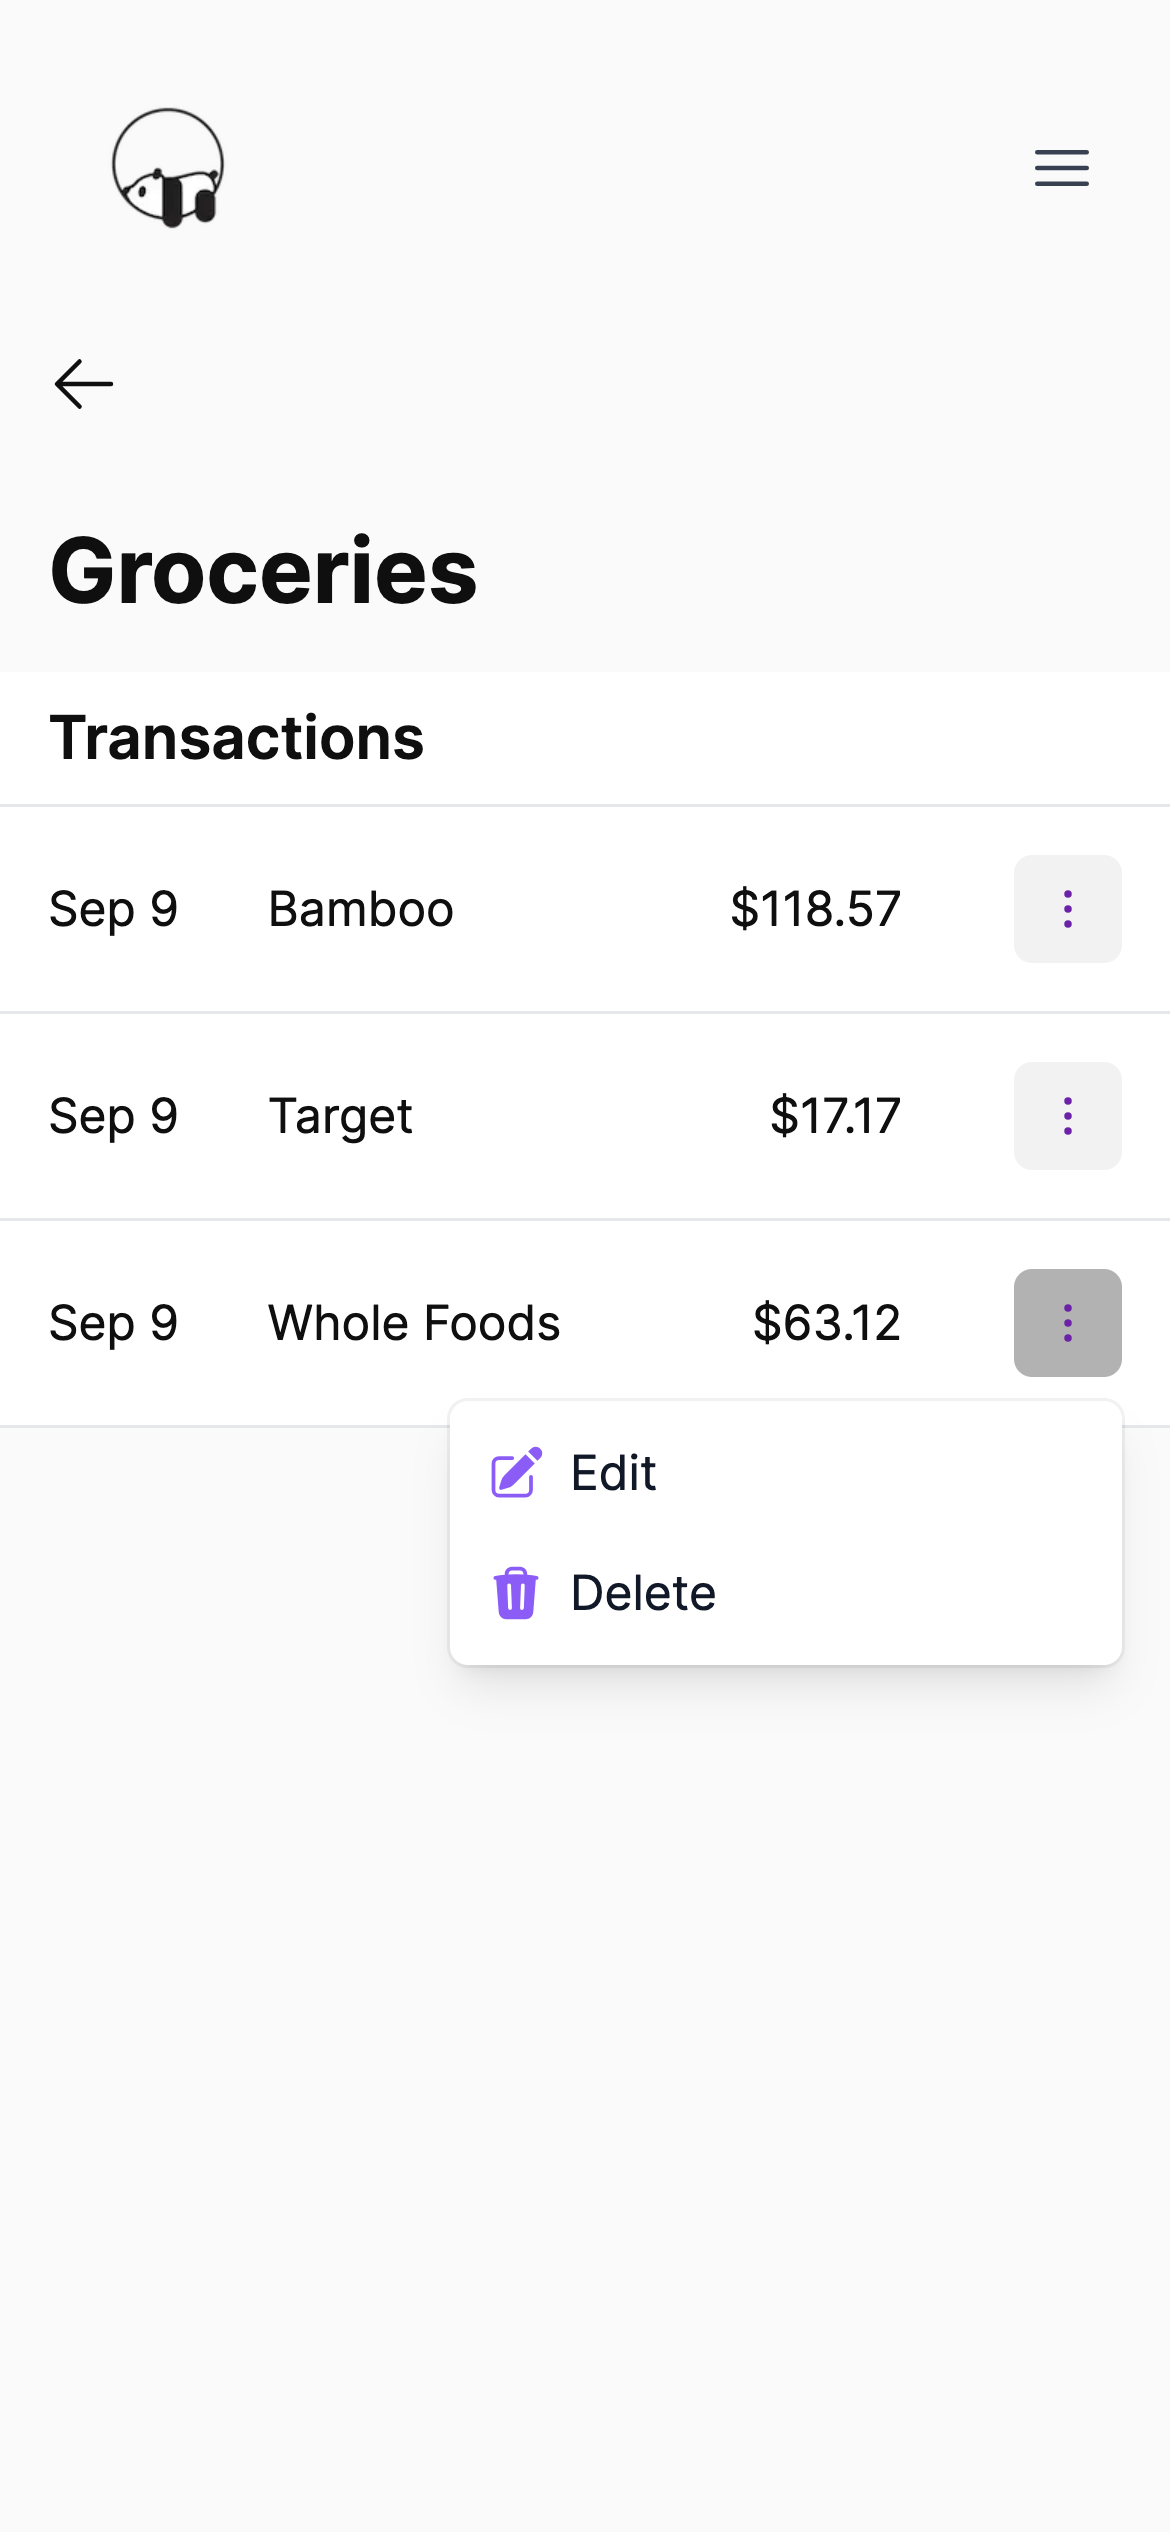Click the $17.17 amount
This screenshot has width=1170, height=2532.
pos(835,1116)
